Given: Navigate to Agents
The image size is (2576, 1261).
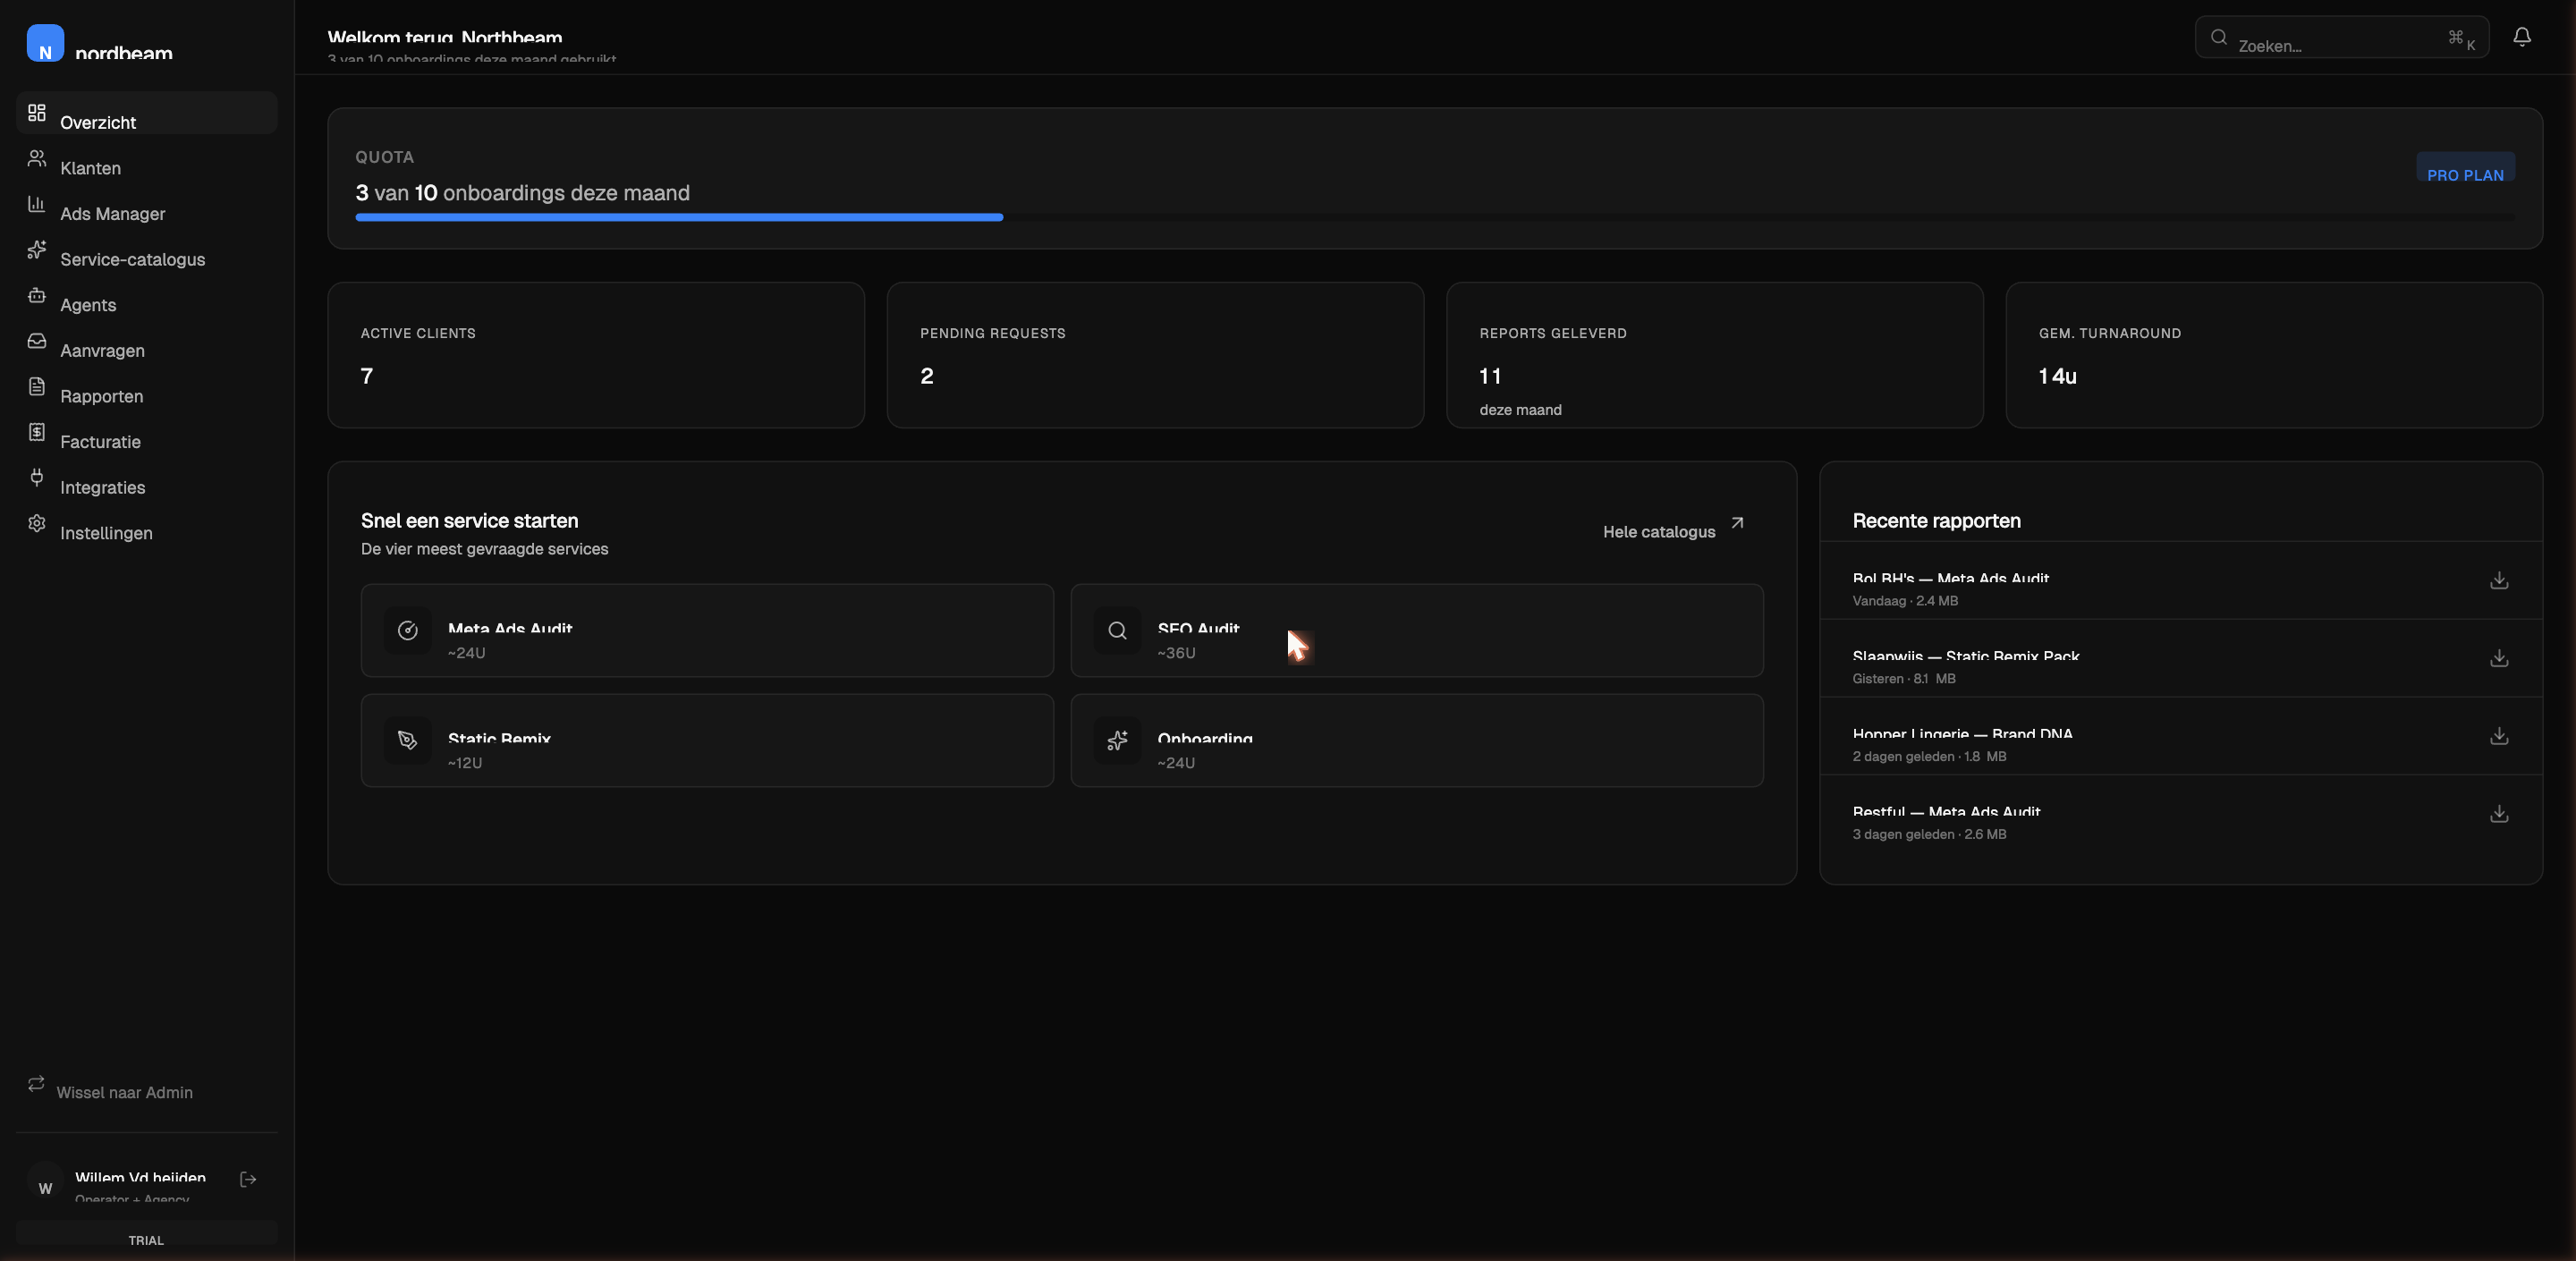Looking at the screenshot, I should pos(147,295).
